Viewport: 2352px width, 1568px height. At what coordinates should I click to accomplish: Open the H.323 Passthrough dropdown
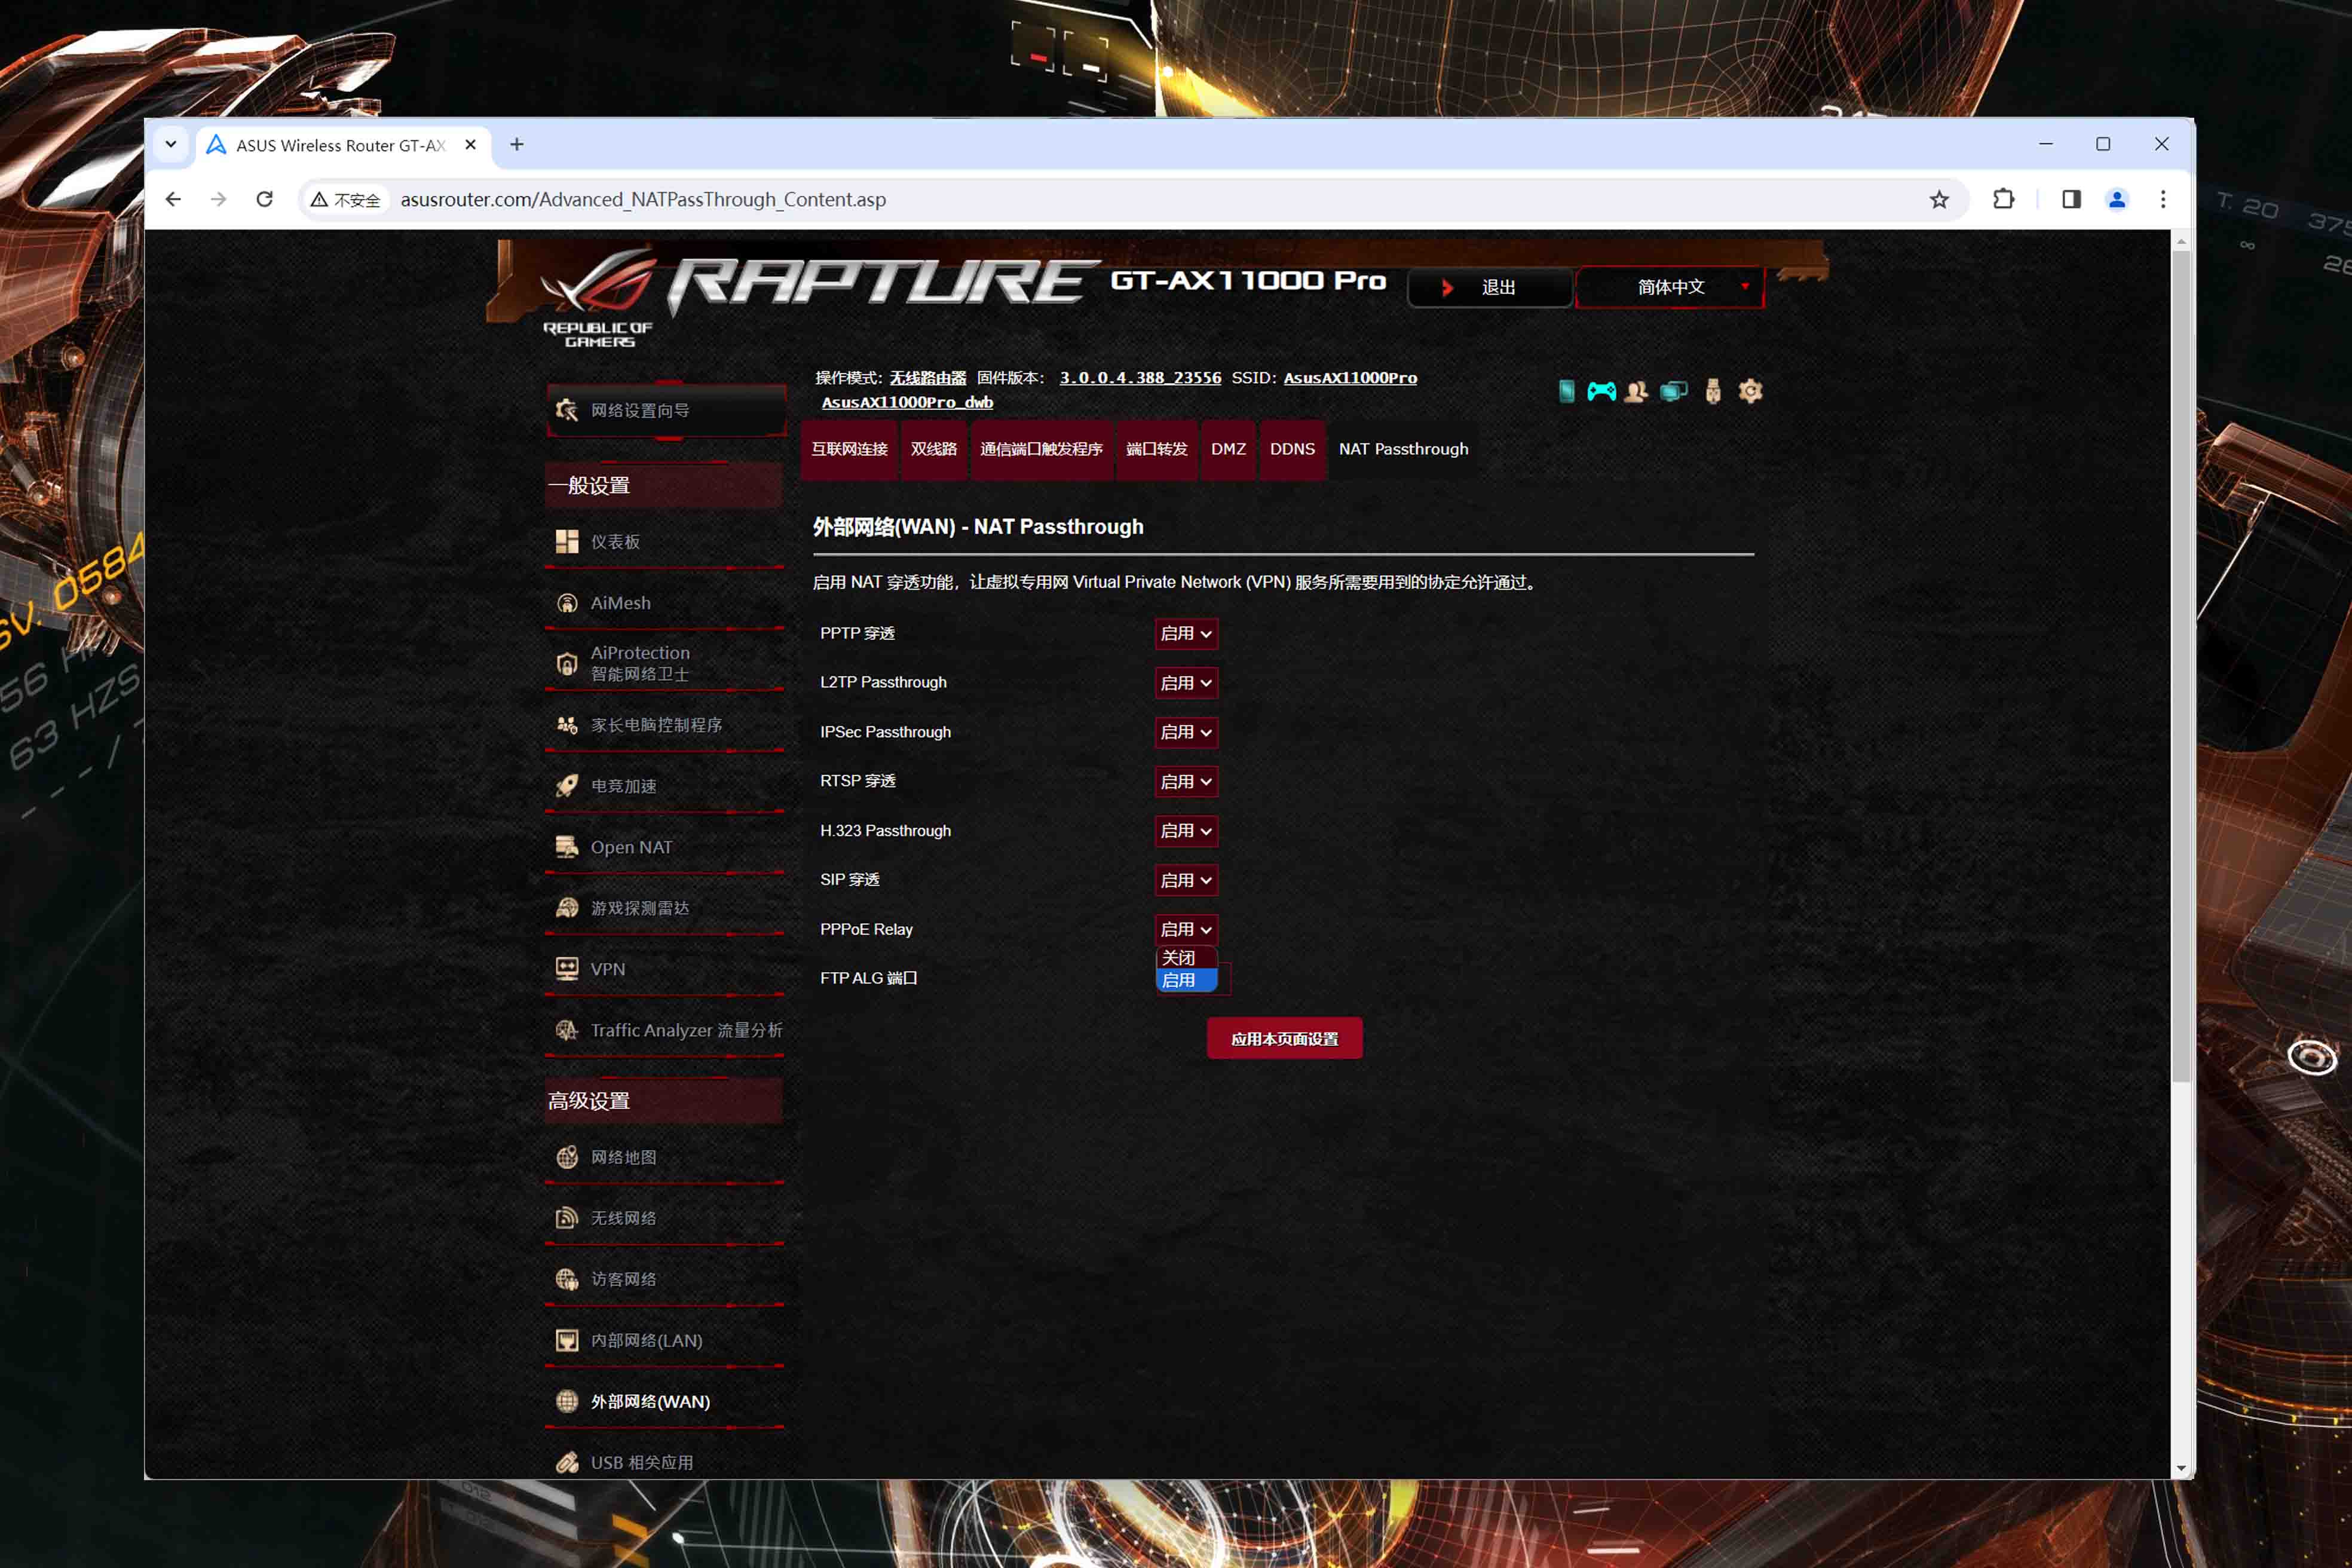coord(1186,831)
